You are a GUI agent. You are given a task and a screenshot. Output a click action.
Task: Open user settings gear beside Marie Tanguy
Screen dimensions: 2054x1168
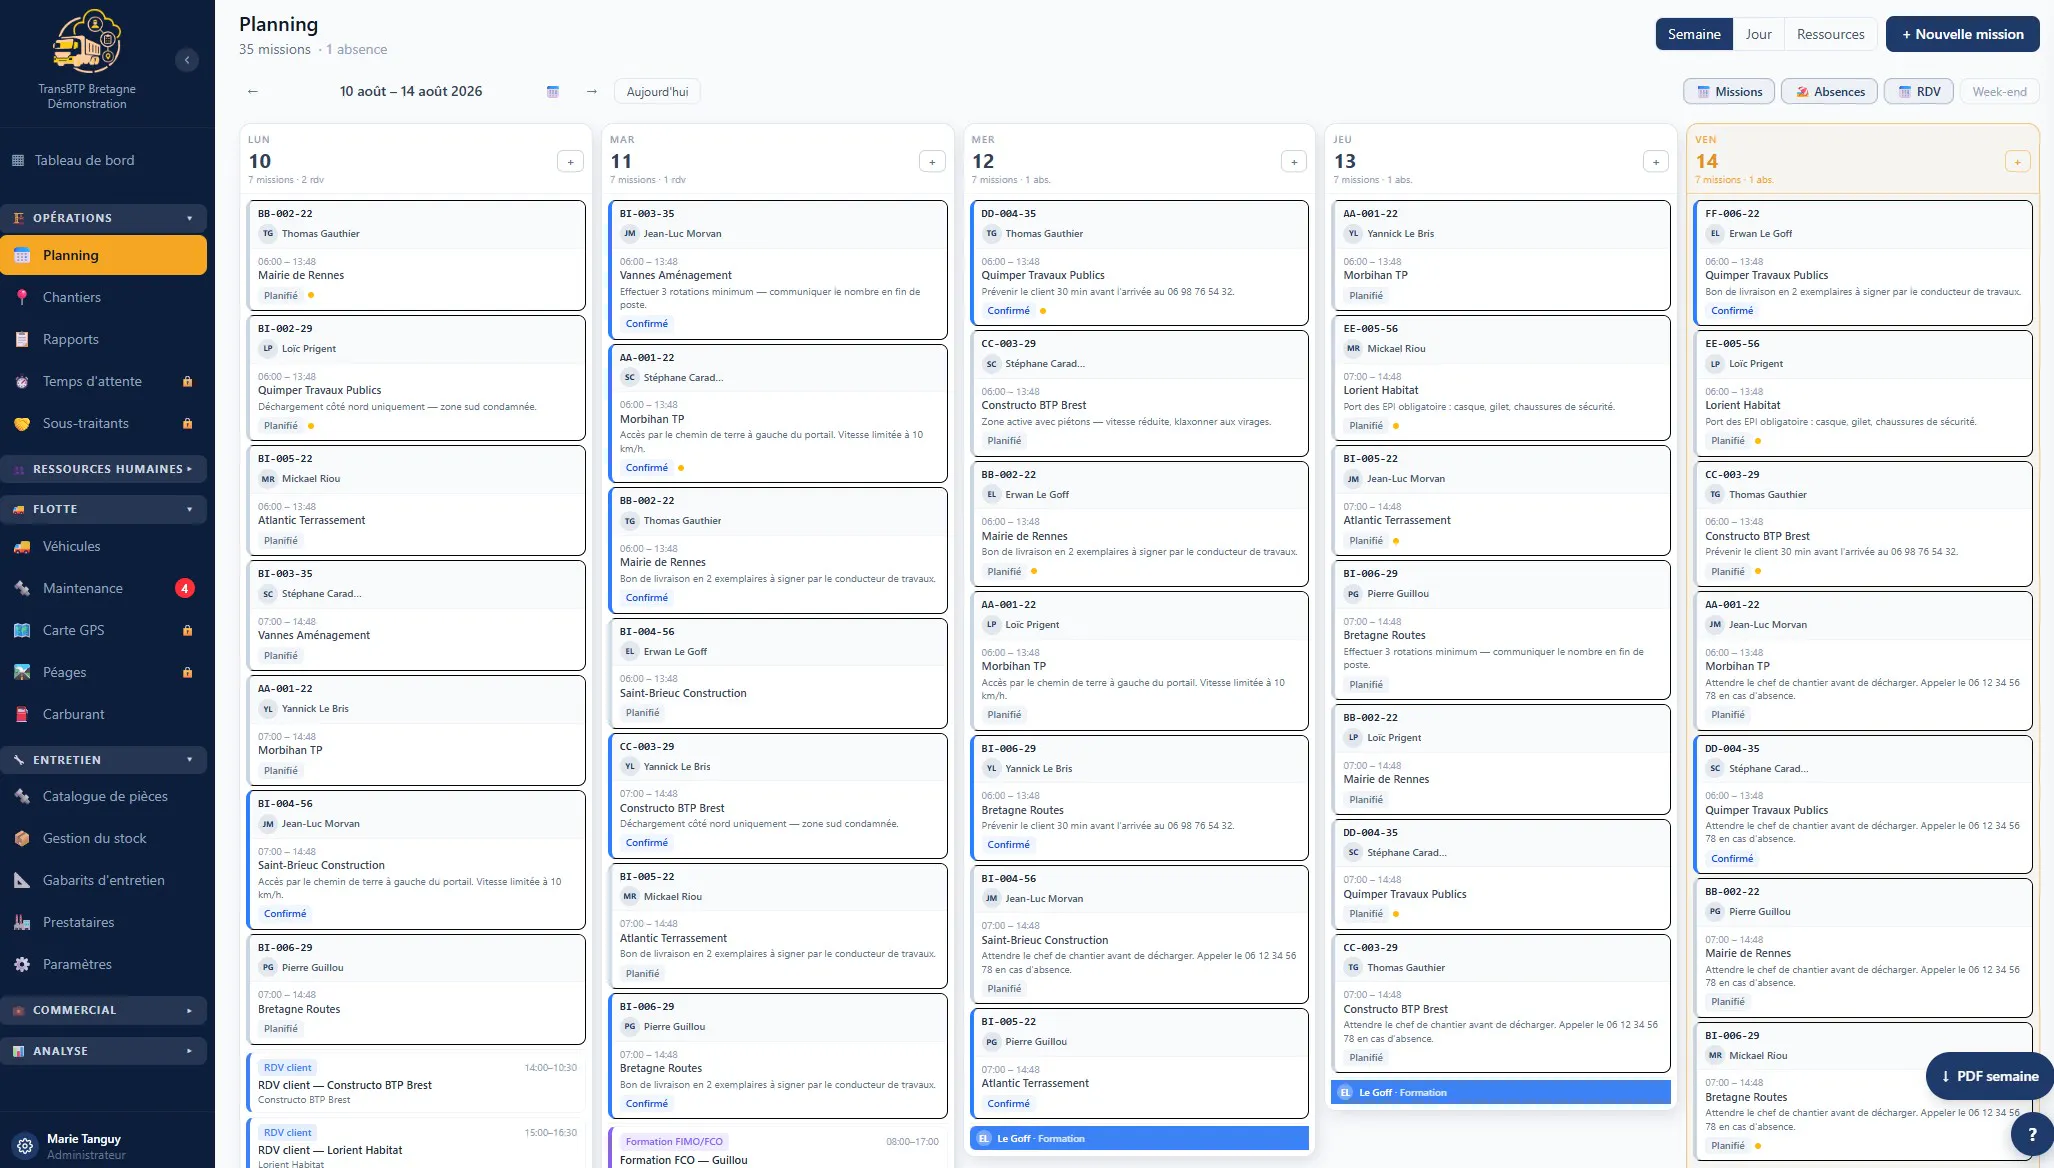point(26,1146)
